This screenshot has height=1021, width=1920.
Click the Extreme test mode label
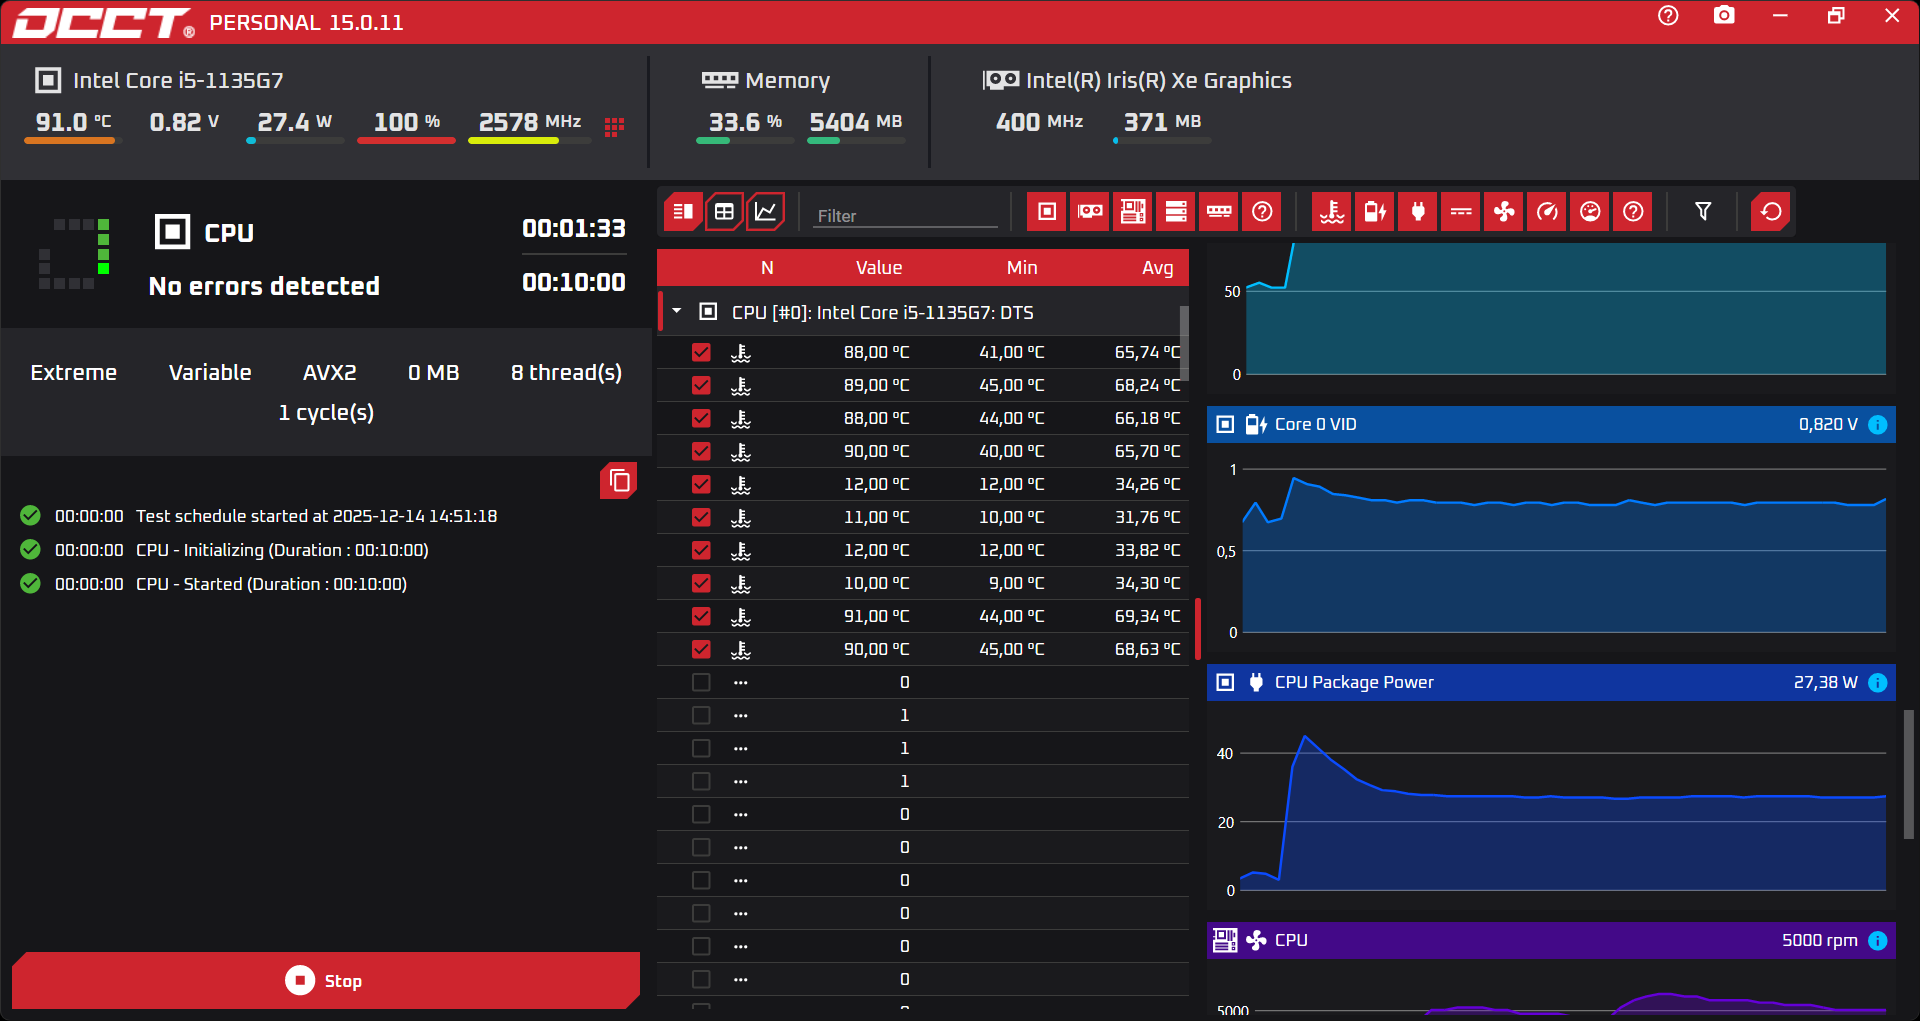coord(74,373)
